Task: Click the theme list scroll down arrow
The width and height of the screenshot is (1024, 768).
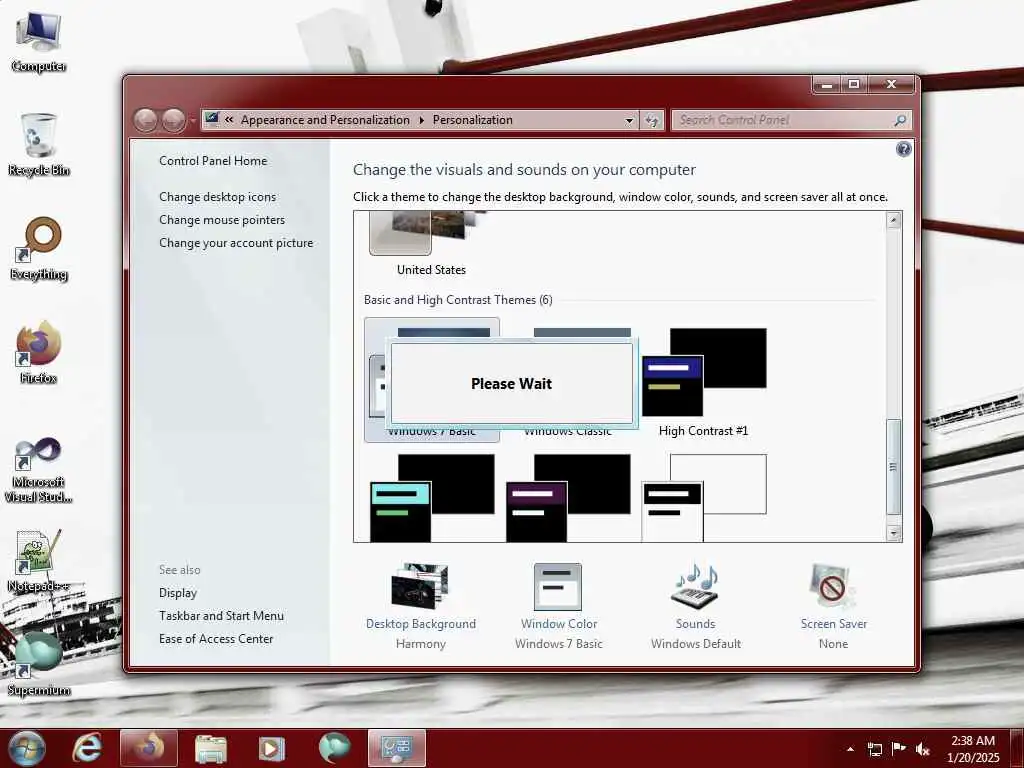Action: 893,533
